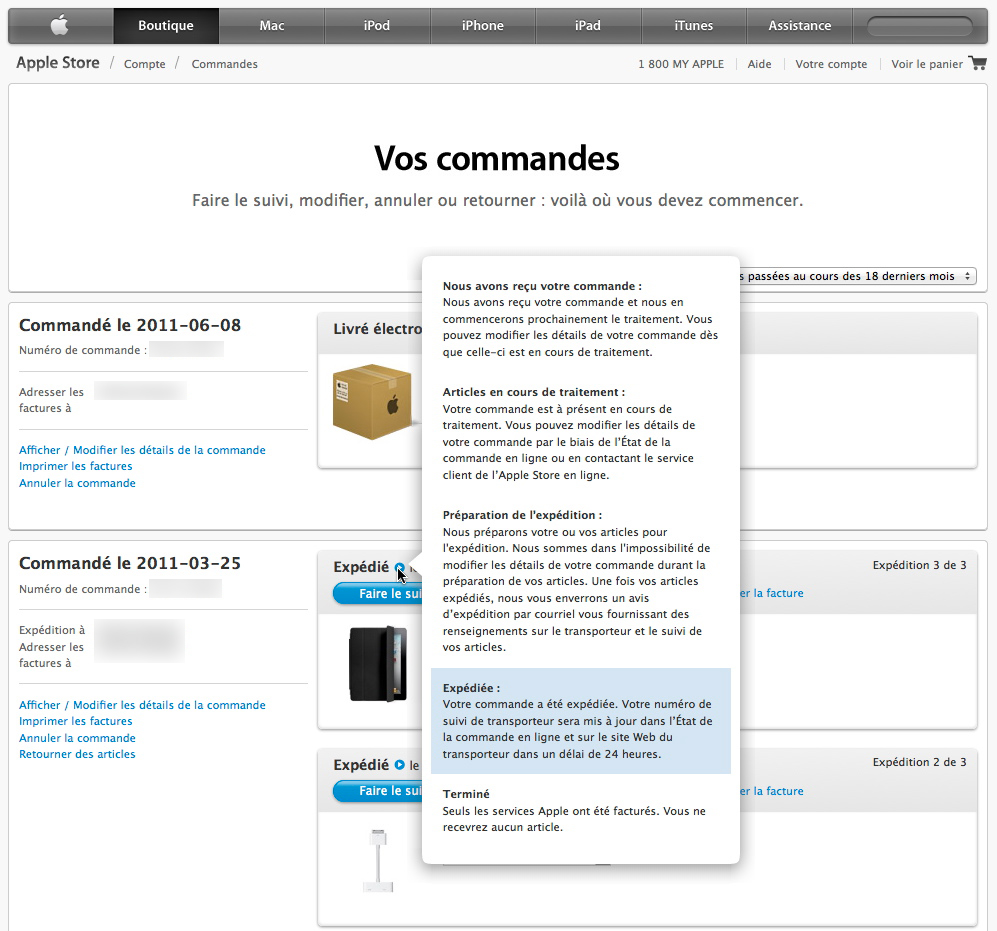Click the Livré électro status heading
The image size is (997, 931).
(x=378, y=329)
